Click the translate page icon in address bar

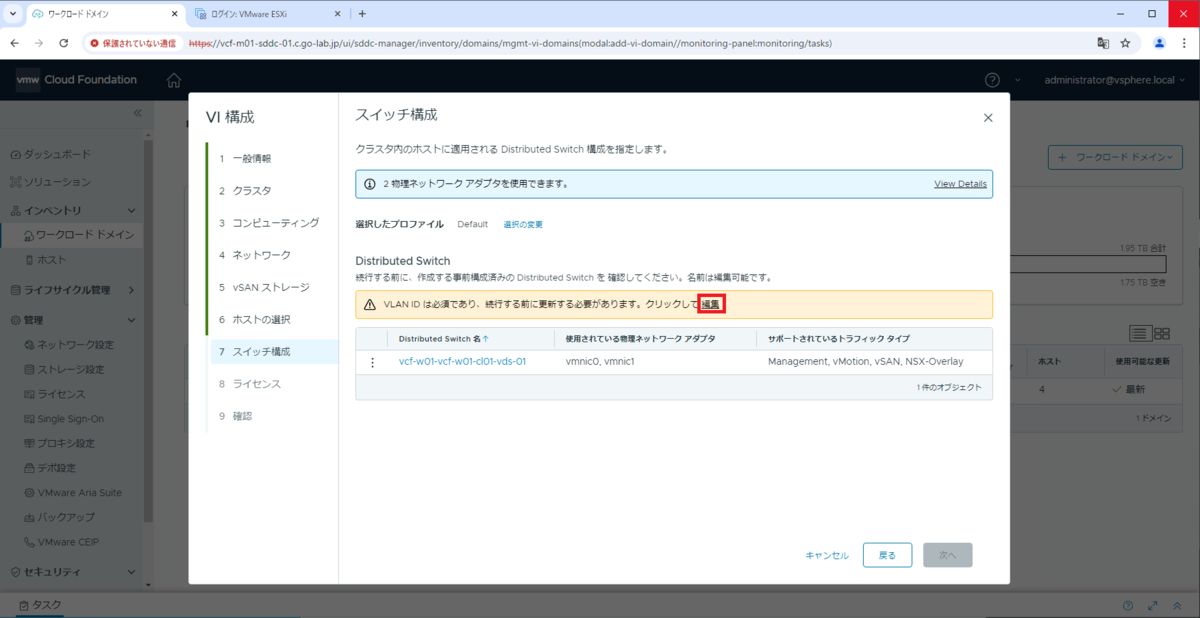tap(1103, 43)
